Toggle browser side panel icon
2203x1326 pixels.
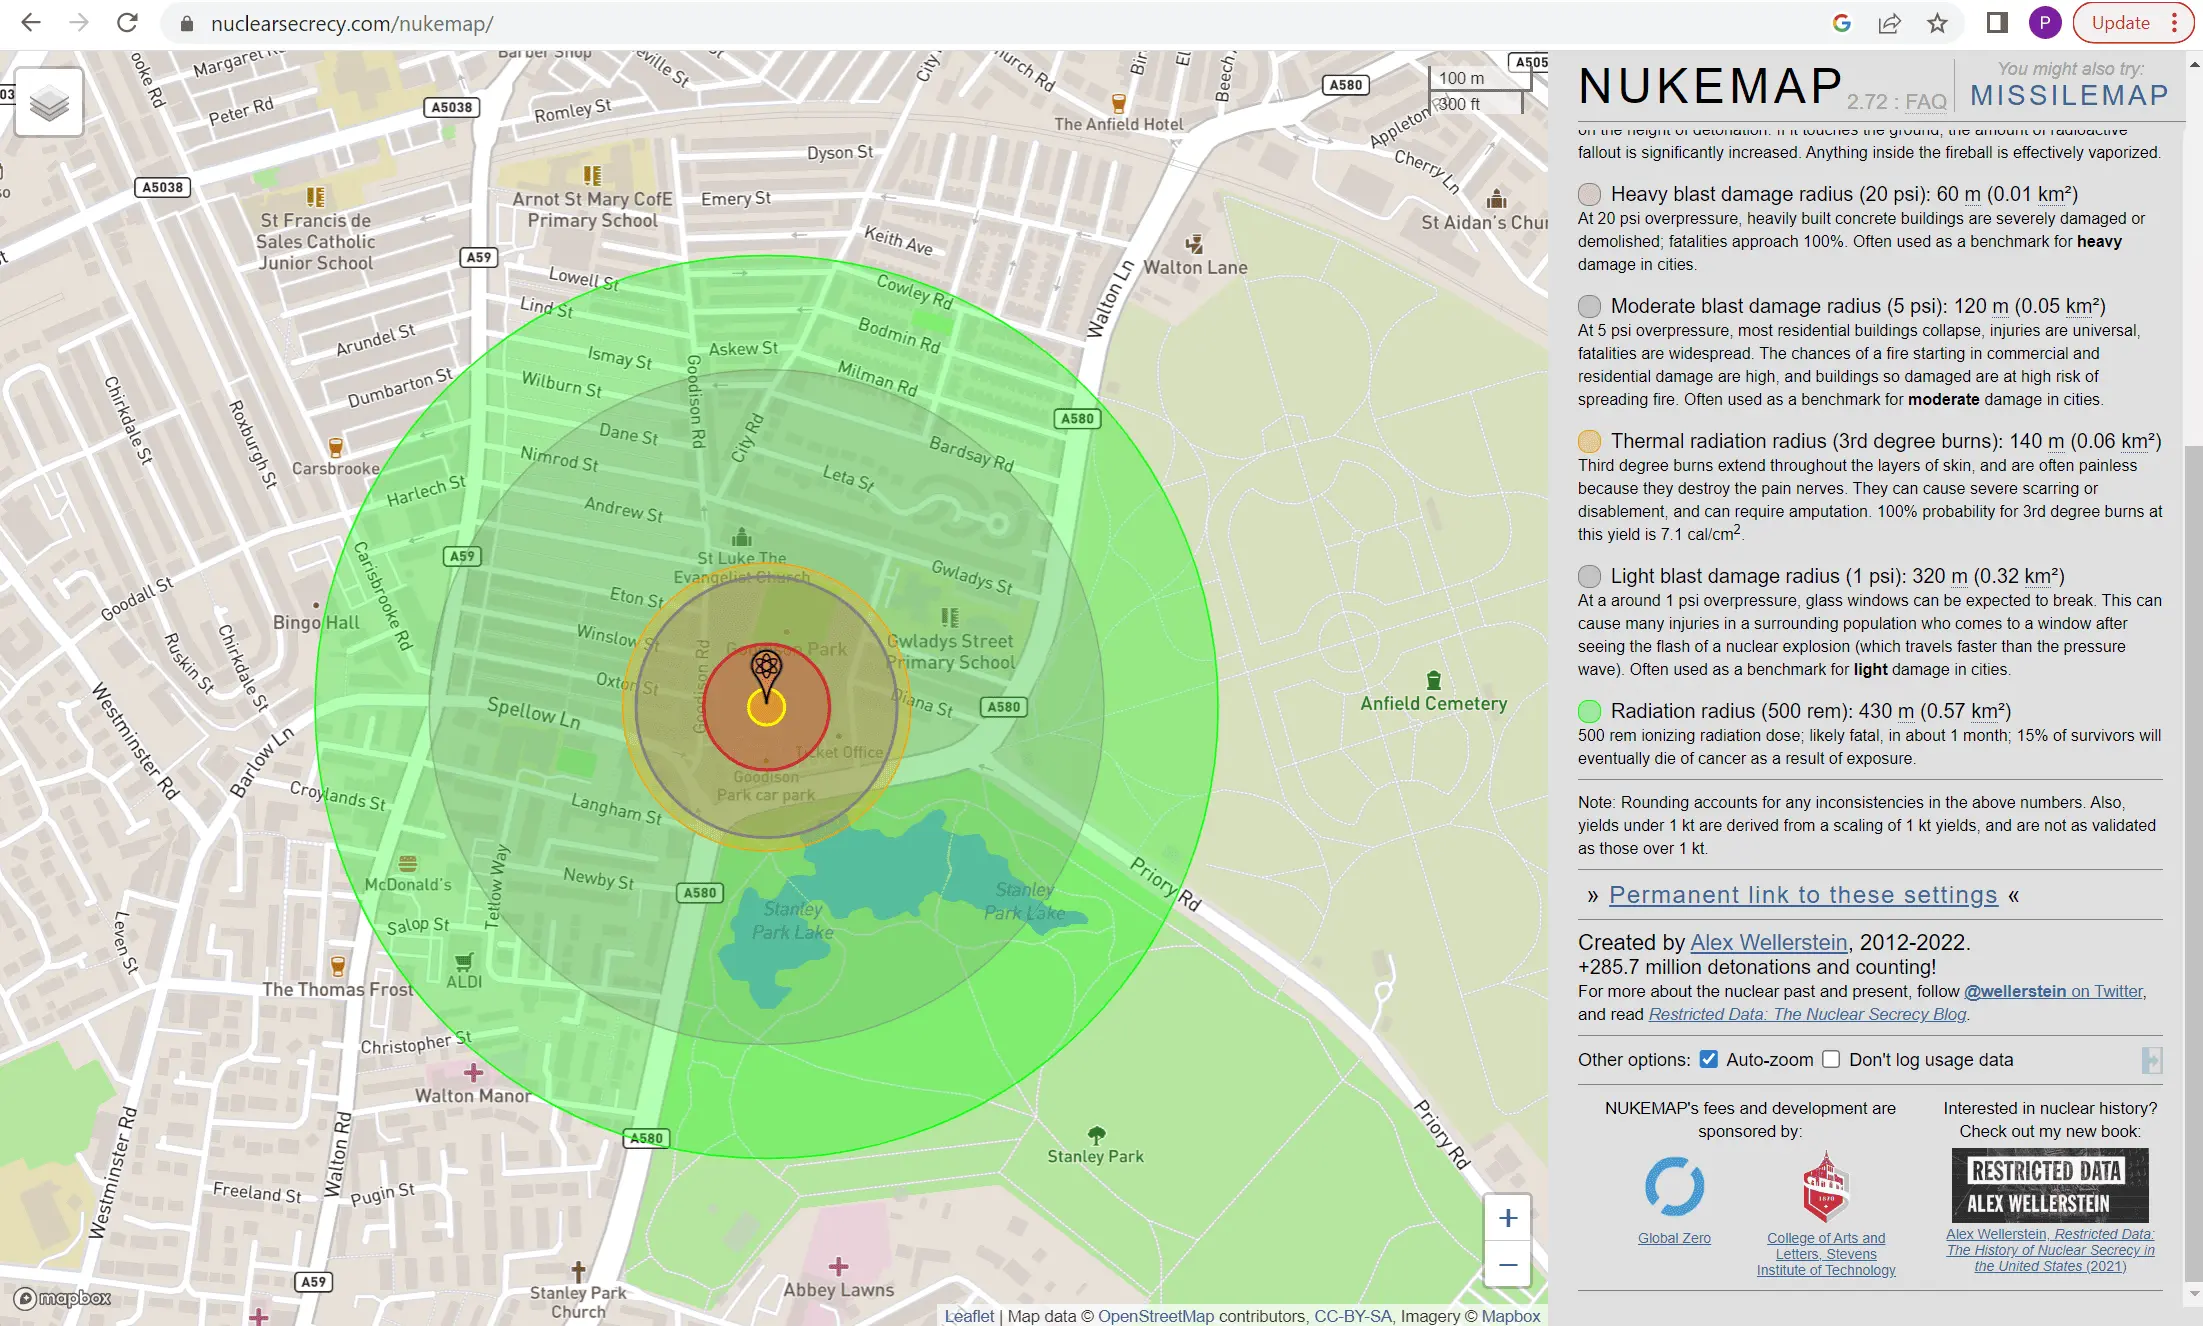(1996, 23)
